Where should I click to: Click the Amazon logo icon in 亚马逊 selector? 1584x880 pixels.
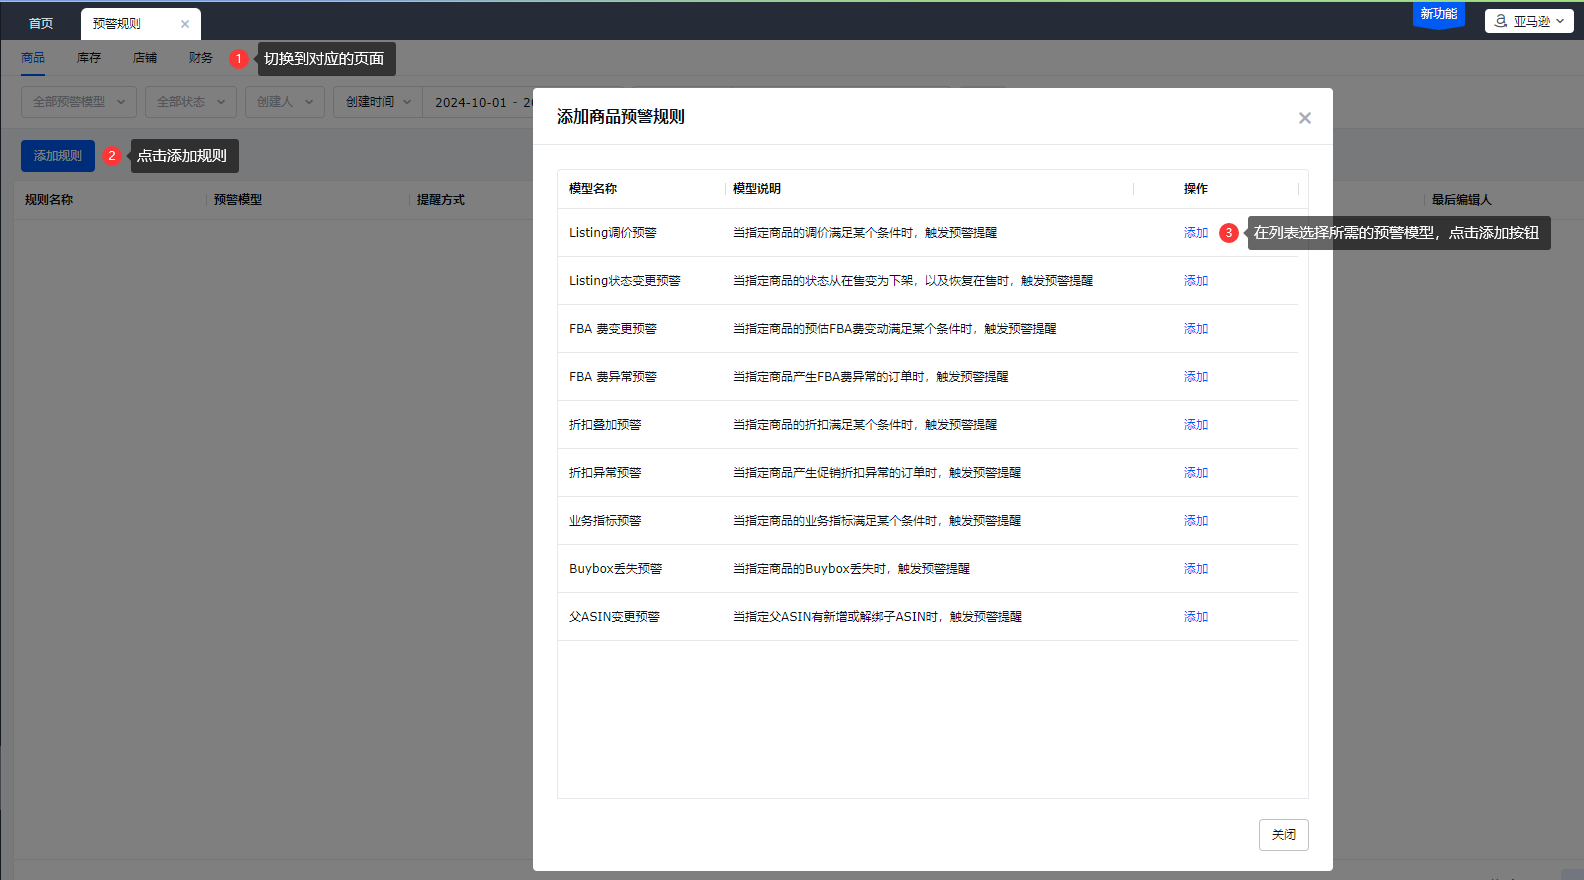coord(1500,21)
